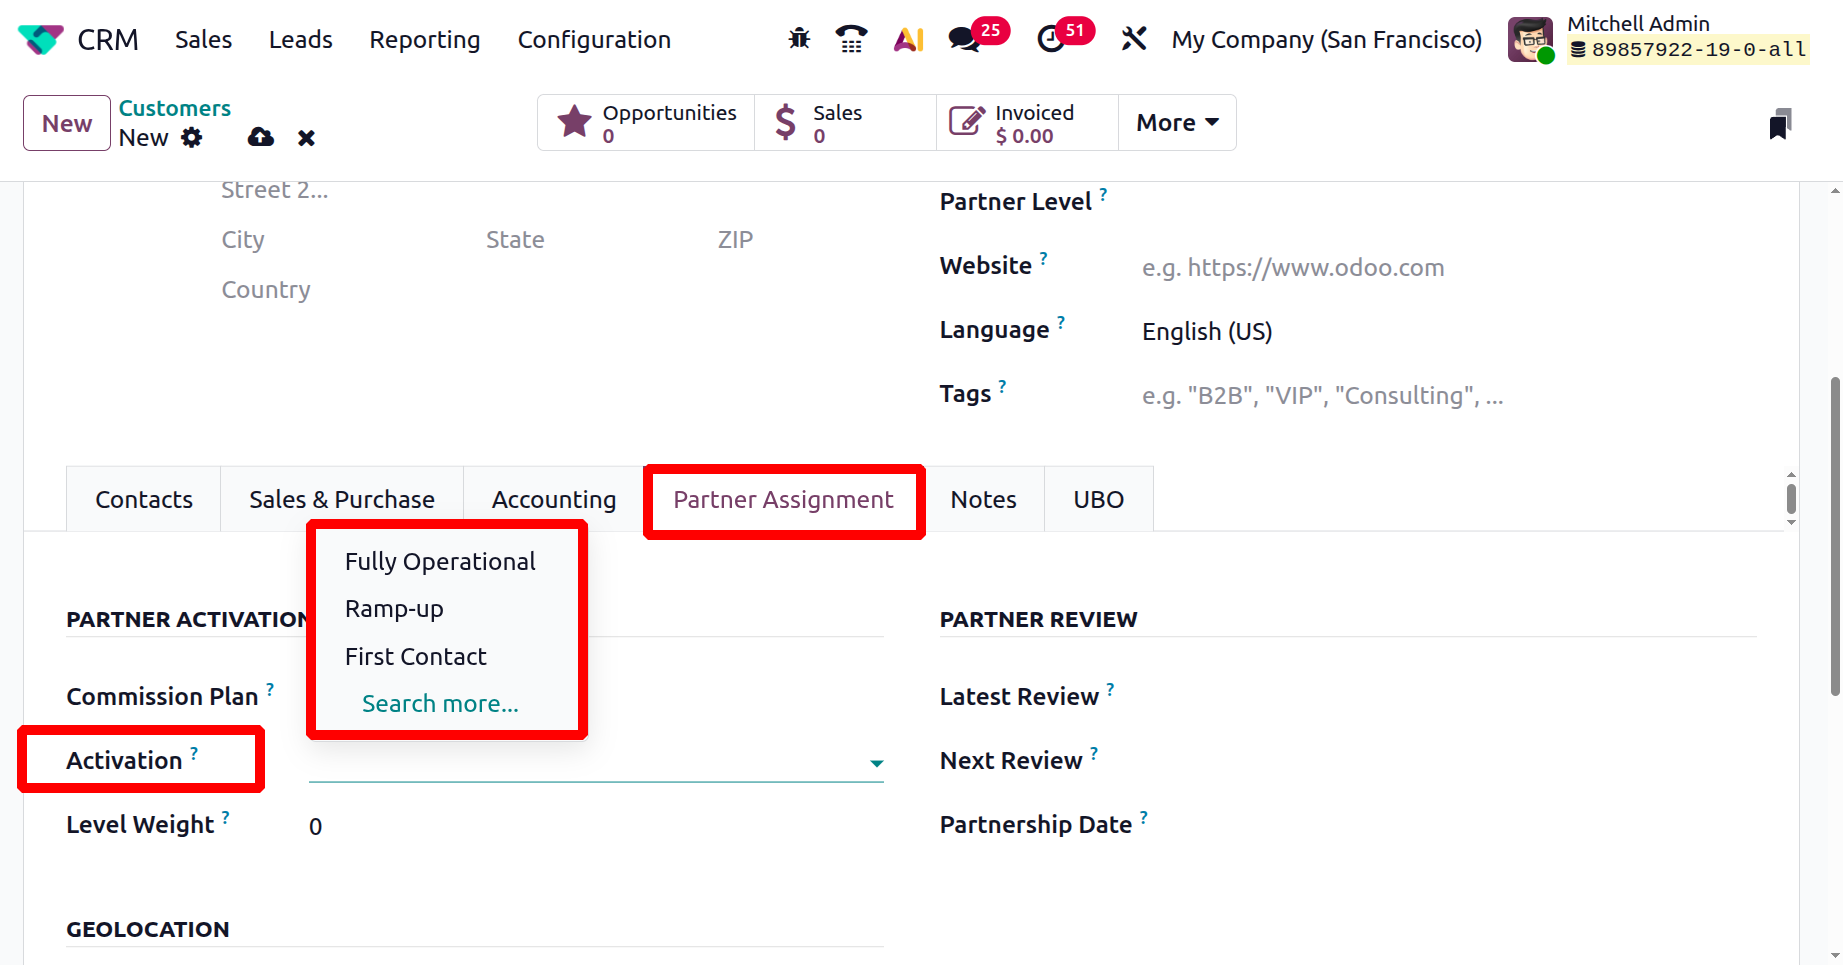Click the New record button
The image size is (1843, 965).
click(x=67, y=123)
